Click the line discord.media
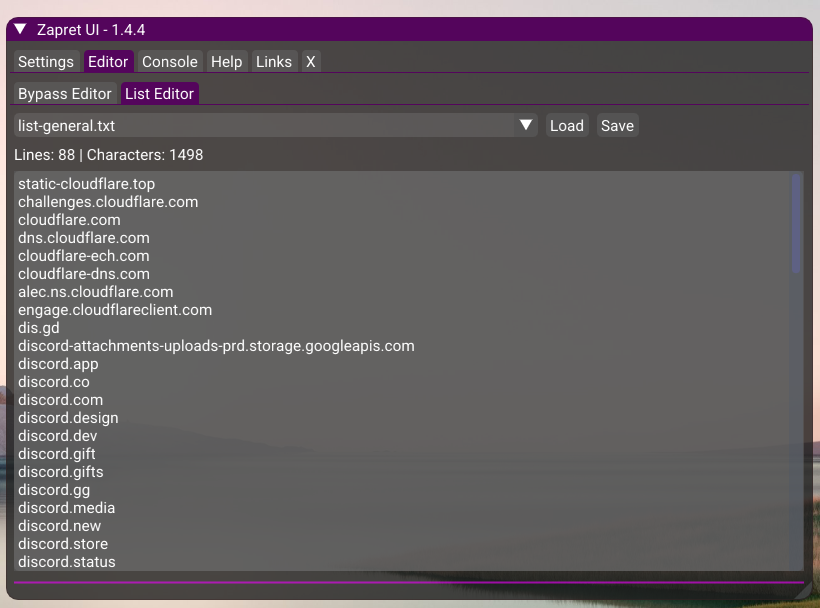Viewport: 820px width, 608px height. [66, 508]
